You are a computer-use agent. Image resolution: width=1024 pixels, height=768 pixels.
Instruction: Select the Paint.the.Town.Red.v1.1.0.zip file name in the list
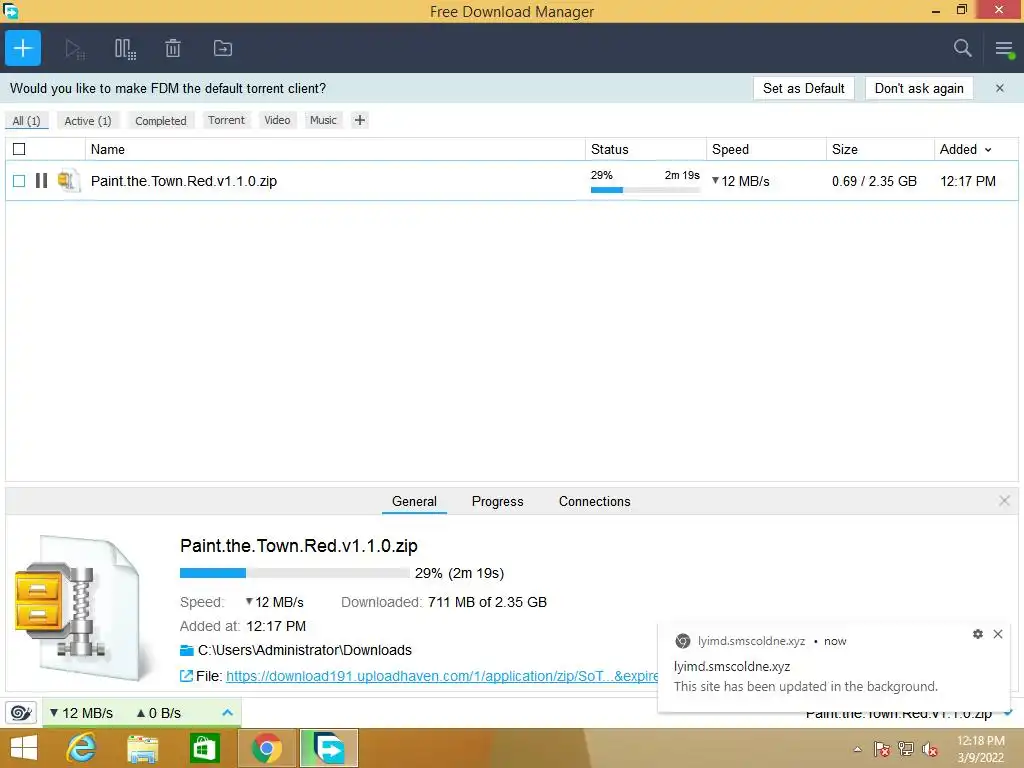tap(184, 181)
